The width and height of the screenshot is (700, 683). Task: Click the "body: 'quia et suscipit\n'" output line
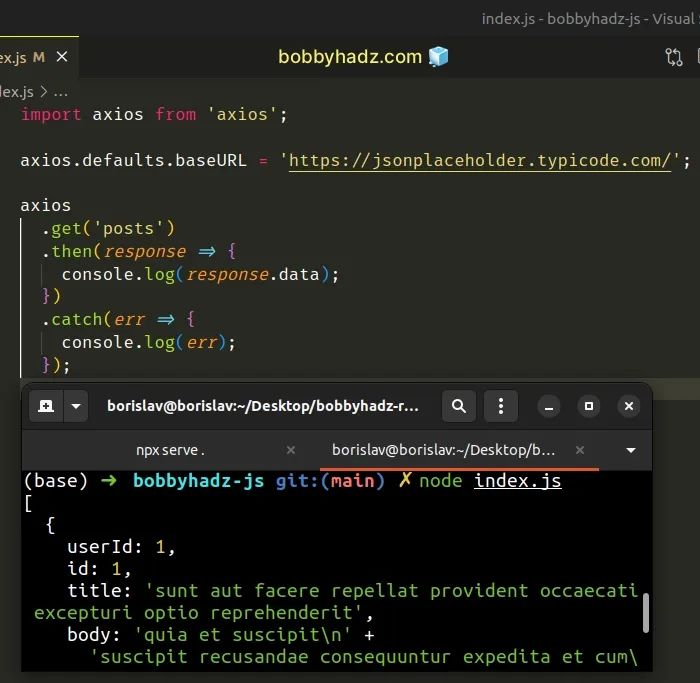click(x=221, y=635)
